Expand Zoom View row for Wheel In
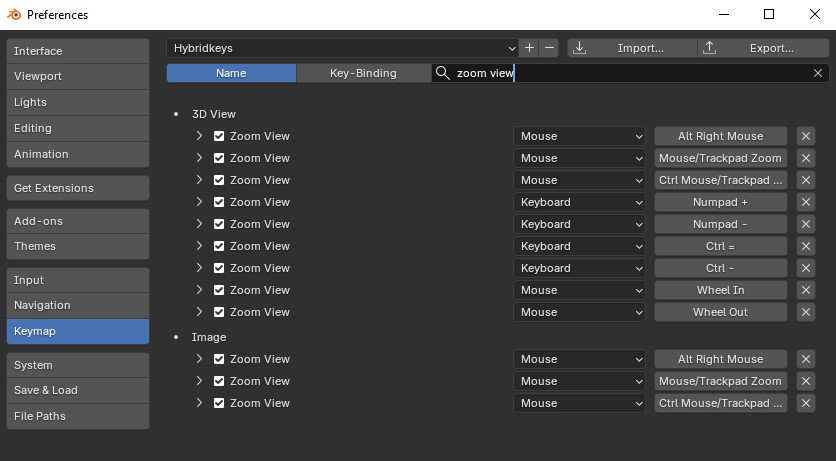Viewport: 836px width, 461px height. (199, 290)
